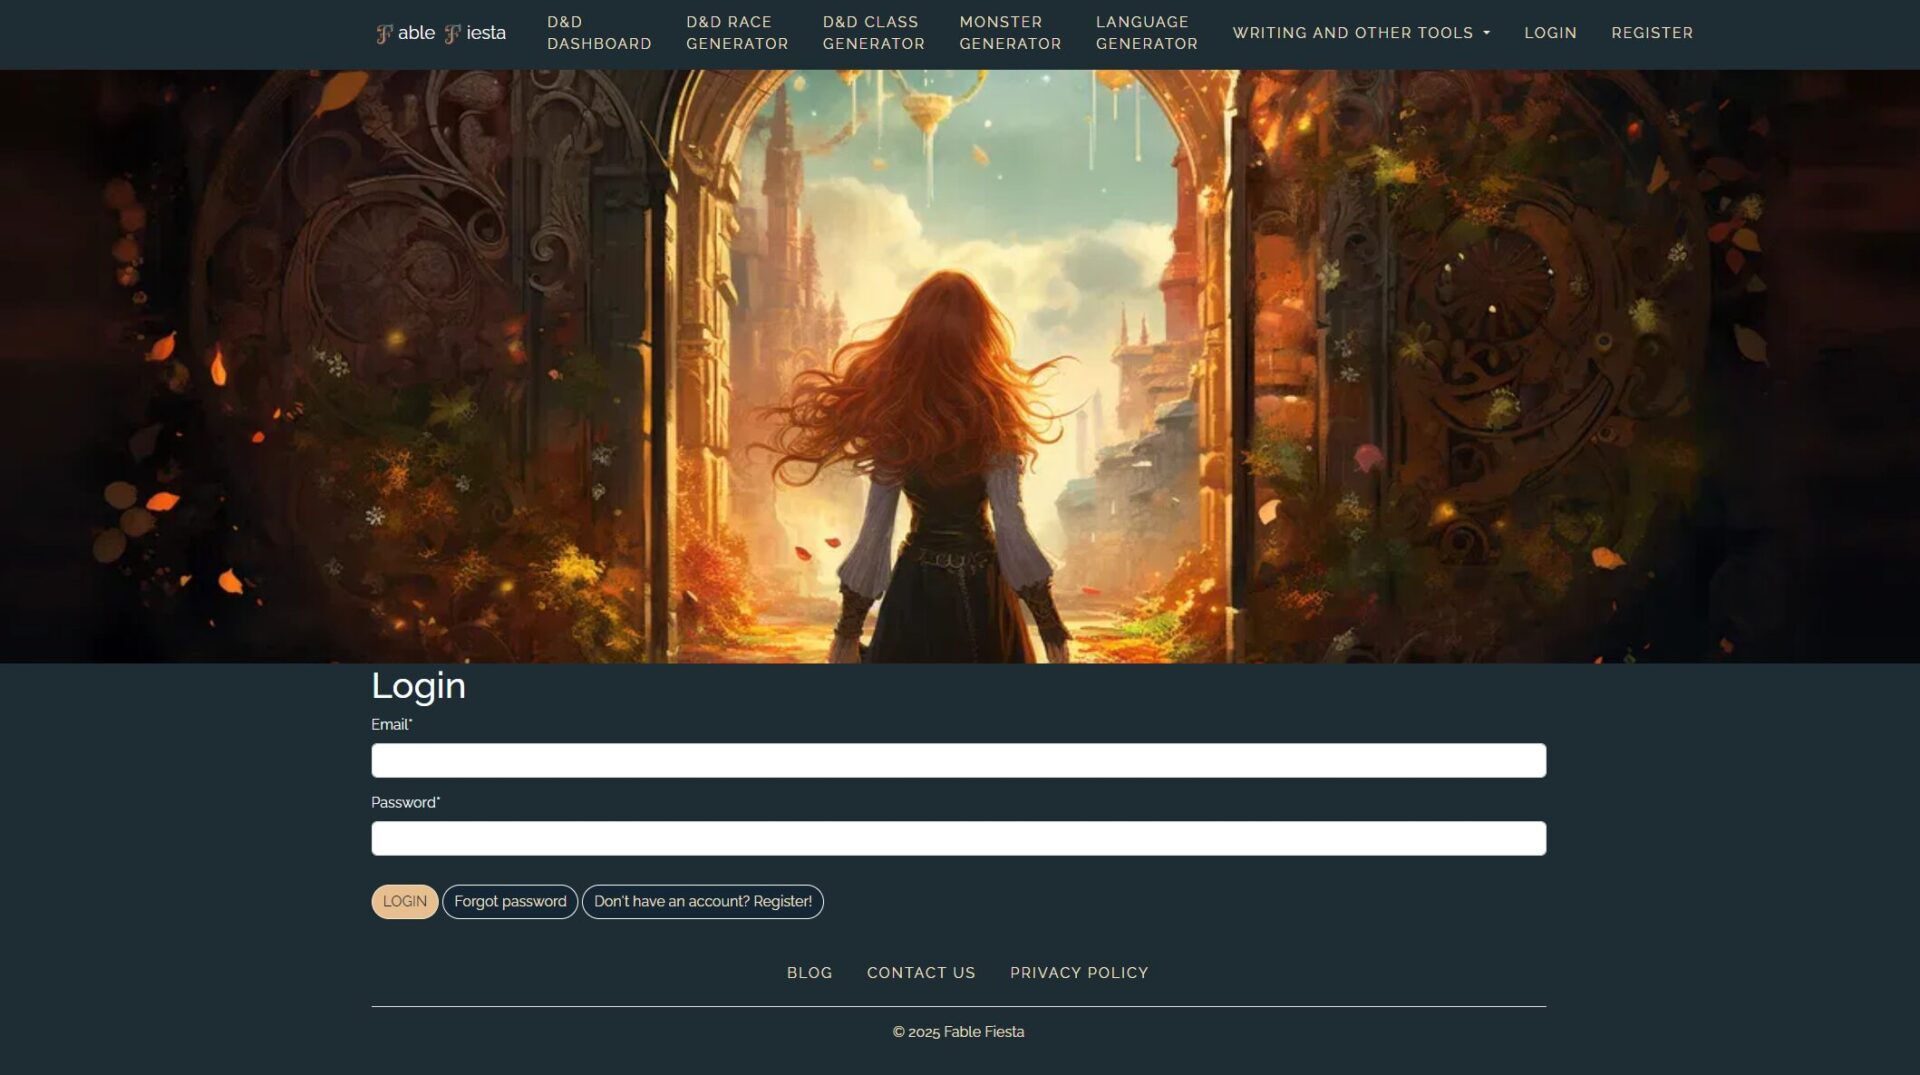Screen dimensions: 1920x1075
Task: Open Register from the top navigation
Action: (x=1651, y=33)
